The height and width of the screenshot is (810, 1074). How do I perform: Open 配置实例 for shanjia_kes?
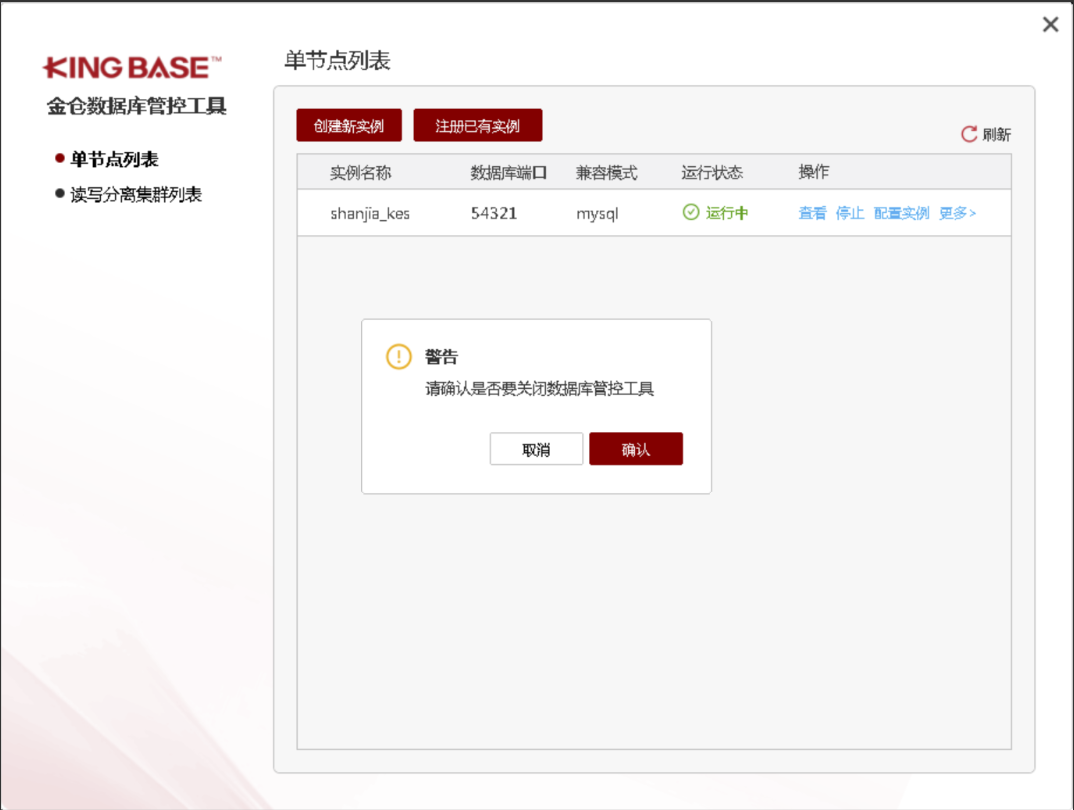click(901, 213)
